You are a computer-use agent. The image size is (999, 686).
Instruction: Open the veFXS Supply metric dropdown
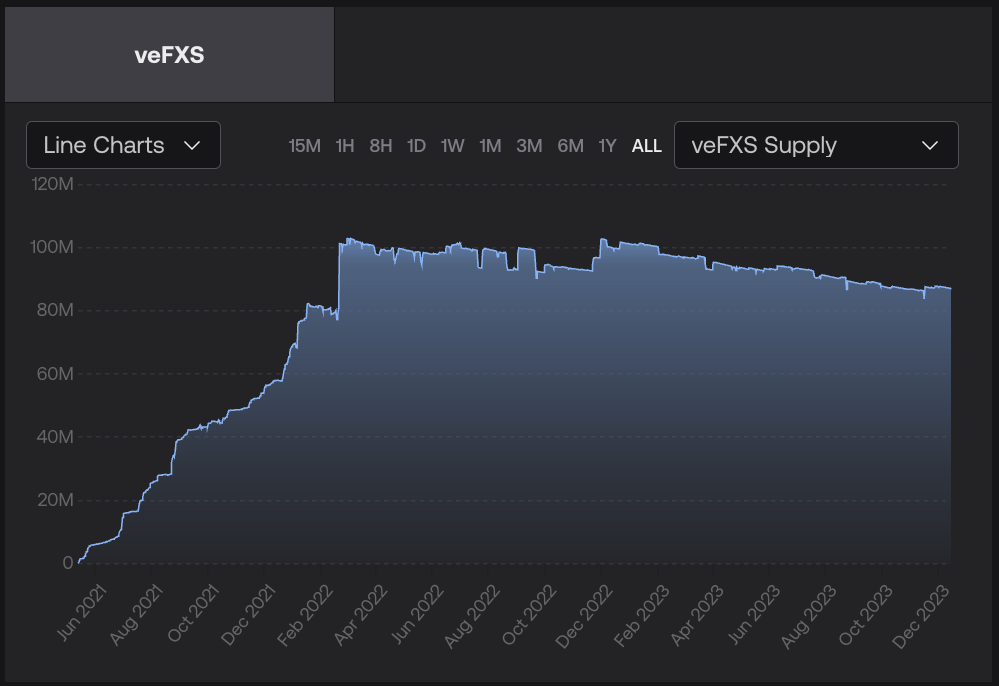coord(816,145)
